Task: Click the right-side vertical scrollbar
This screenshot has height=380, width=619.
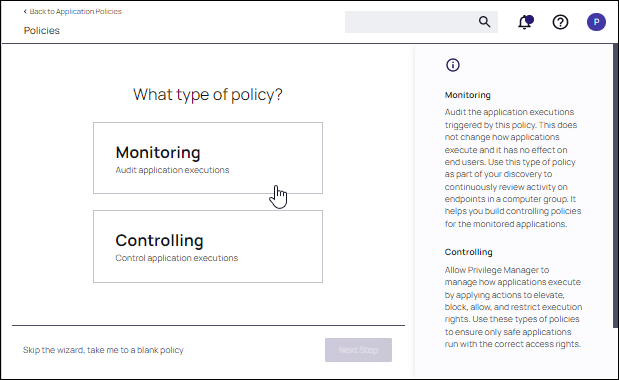Action: point(615,185)
